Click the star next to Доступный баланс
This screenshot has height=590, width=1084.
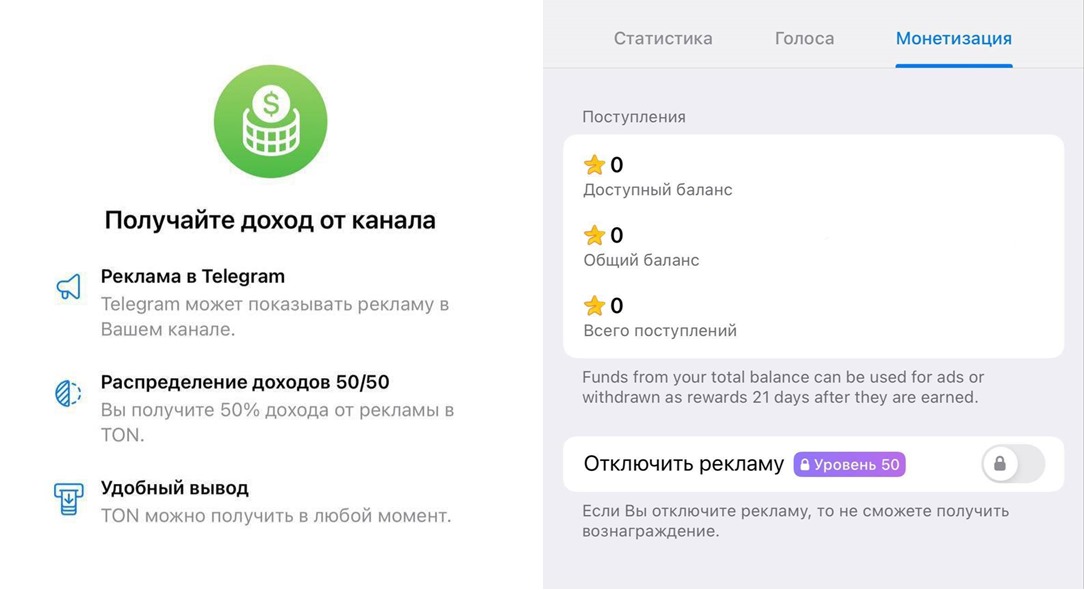pyautogui.click(x=594, y=165)
